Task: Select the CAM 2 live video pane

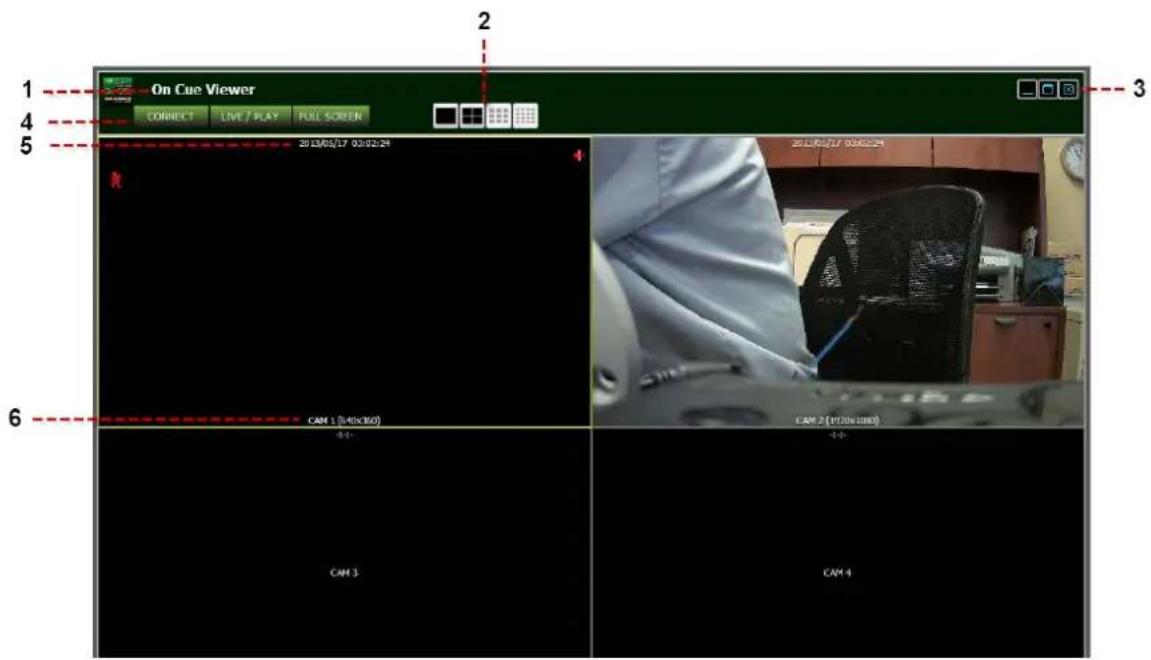Action: (x=838, y=281)
